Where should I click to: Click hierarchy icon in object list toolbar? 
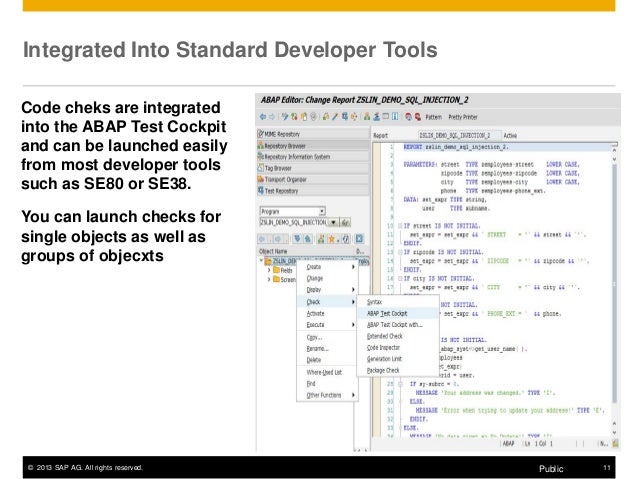click(321, 239)
